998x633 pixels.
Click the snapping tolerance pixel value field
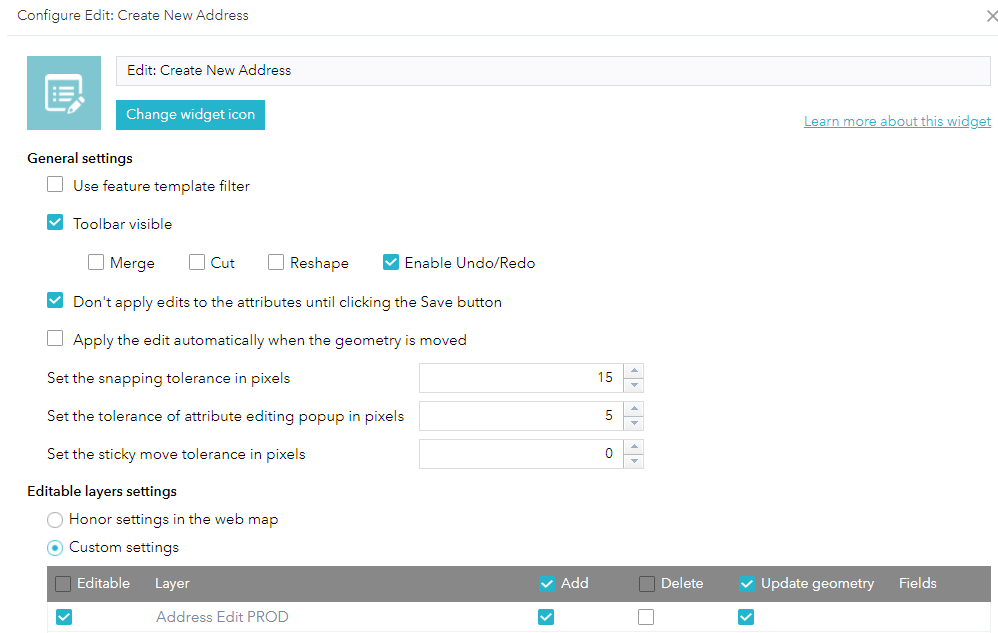pyautogui.click(x=520, y=378)
